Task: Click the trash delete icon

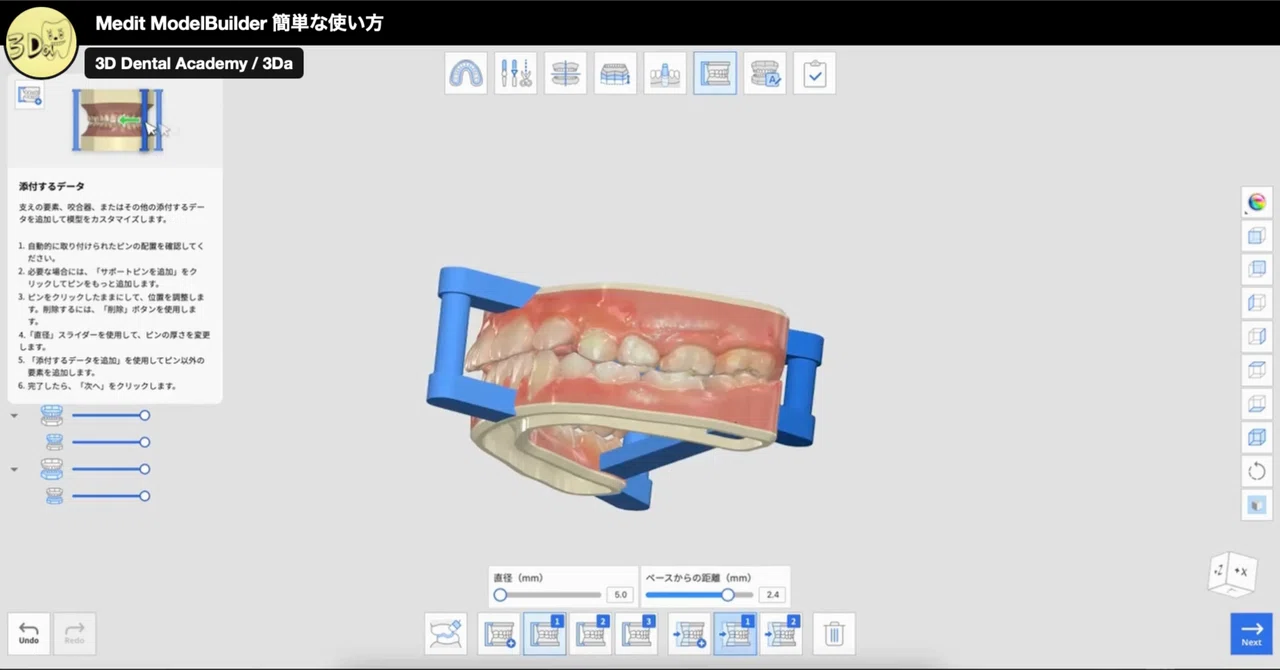Action: coord(834,634)
